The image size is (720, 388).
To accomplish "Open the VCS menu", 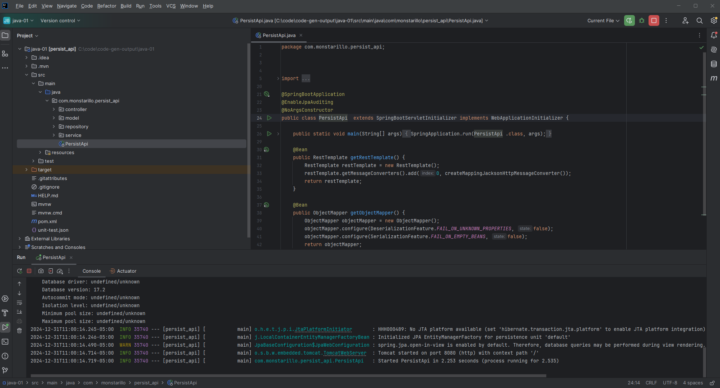I will click(x=171, y=6).
